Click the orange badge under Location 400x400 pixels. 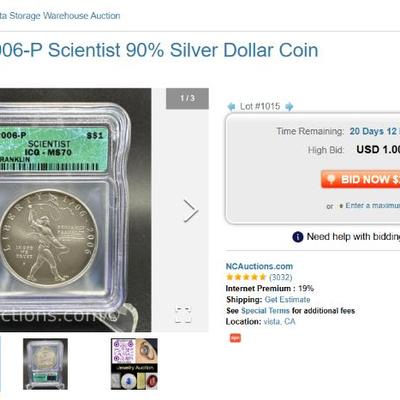pyautogui.click(x=235, y=338)
